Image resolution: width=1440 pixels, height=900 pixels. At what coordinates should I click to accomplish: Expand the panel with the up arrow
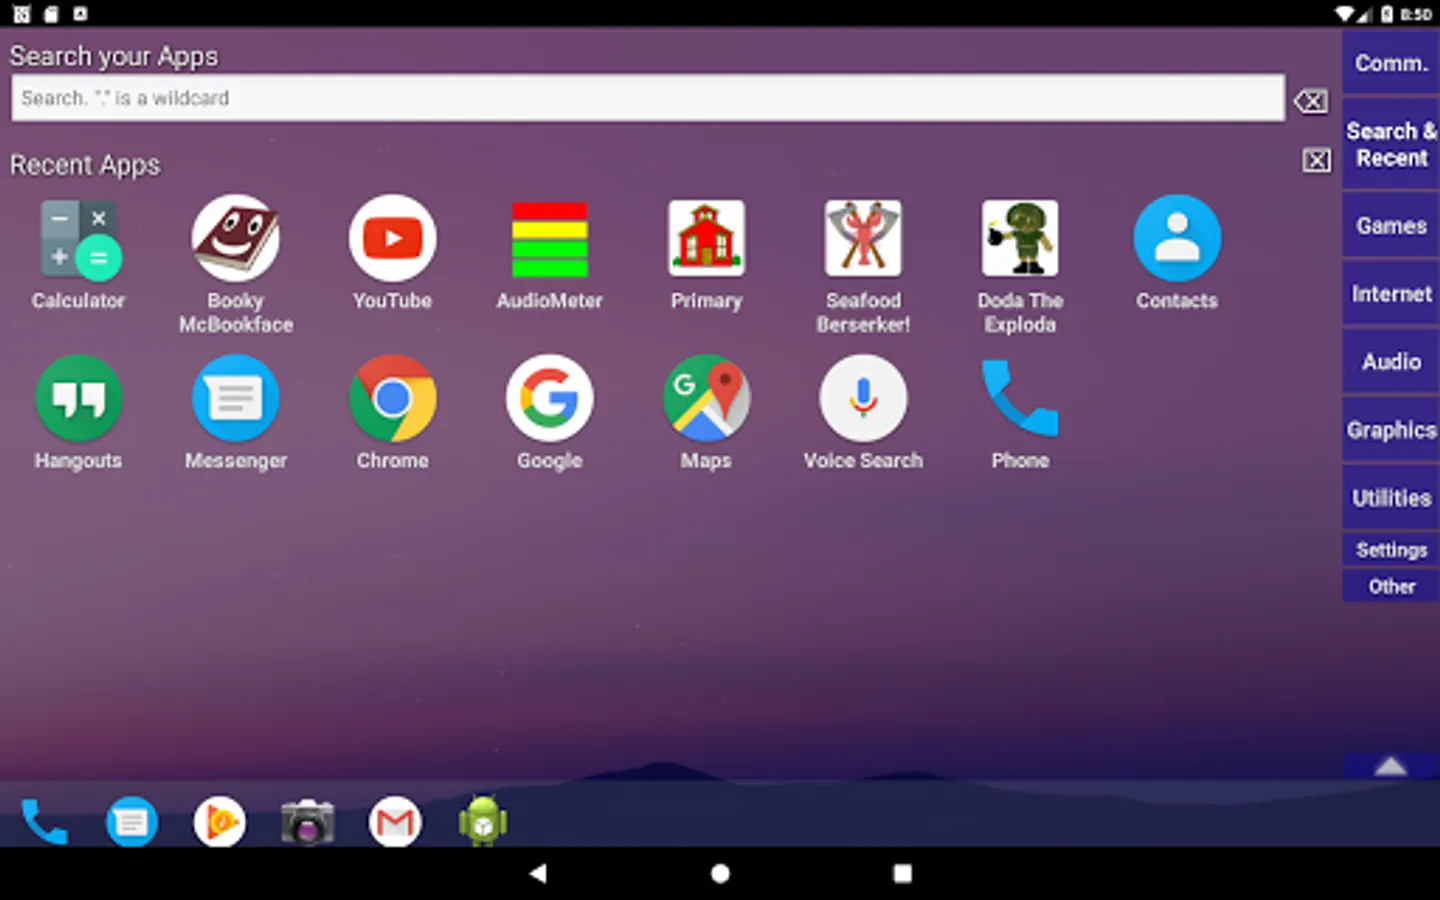point(1391,766)
